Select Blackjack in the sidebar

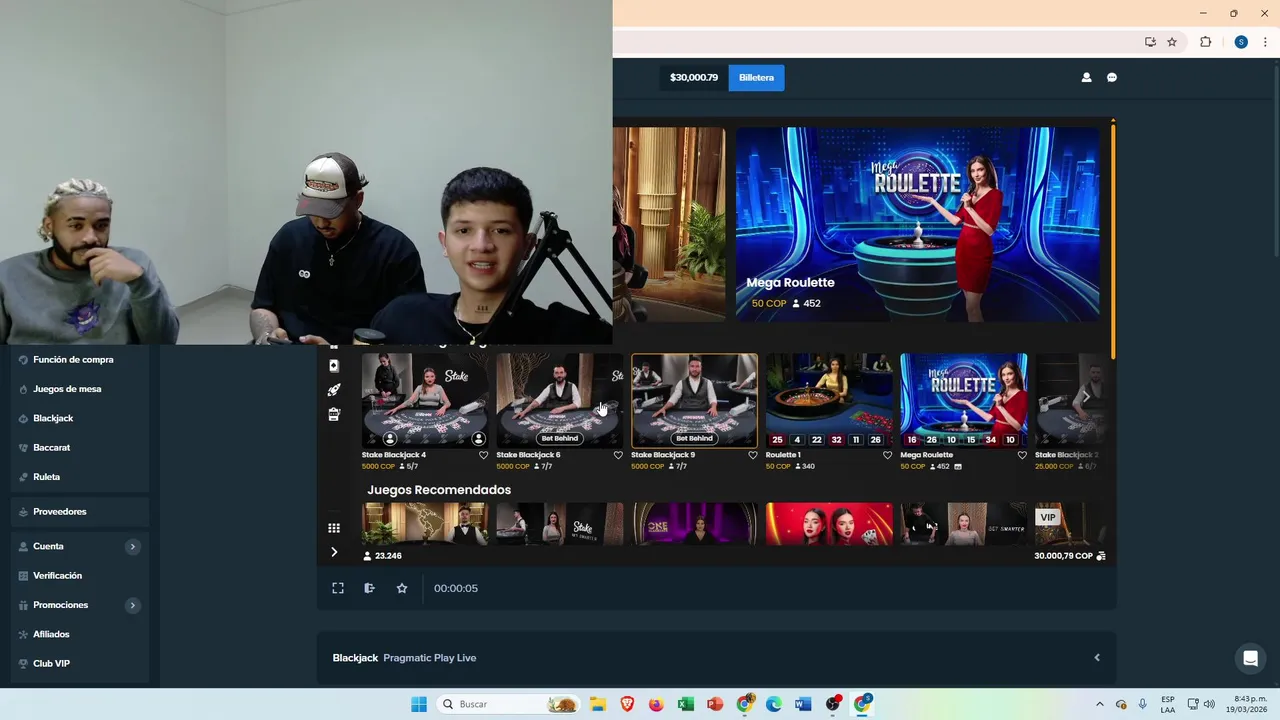[x=79, y=418]
